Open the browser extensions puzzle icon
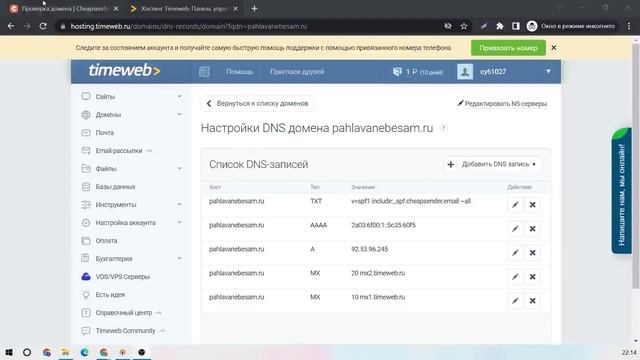The width and height of the screenshot is (640, 360). (500, 26)
